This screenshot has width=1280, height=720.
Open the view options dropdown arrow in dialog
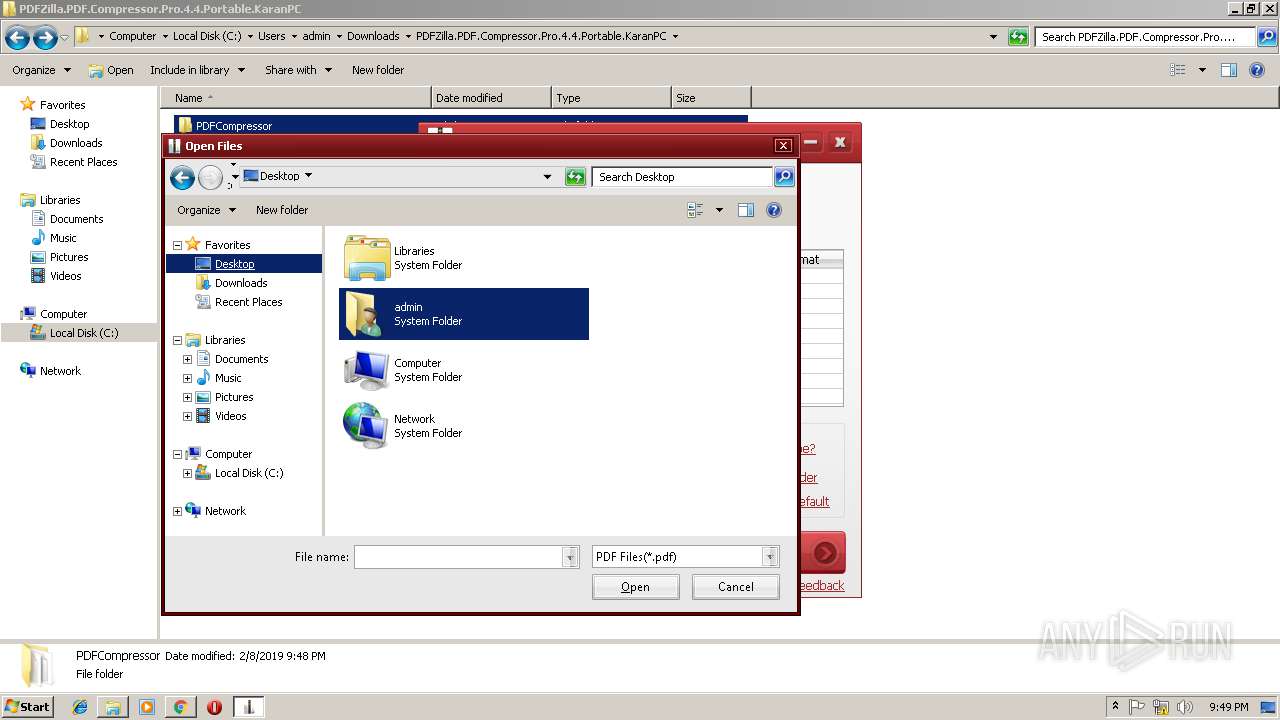pyautogui.click(x=719, y=210)
